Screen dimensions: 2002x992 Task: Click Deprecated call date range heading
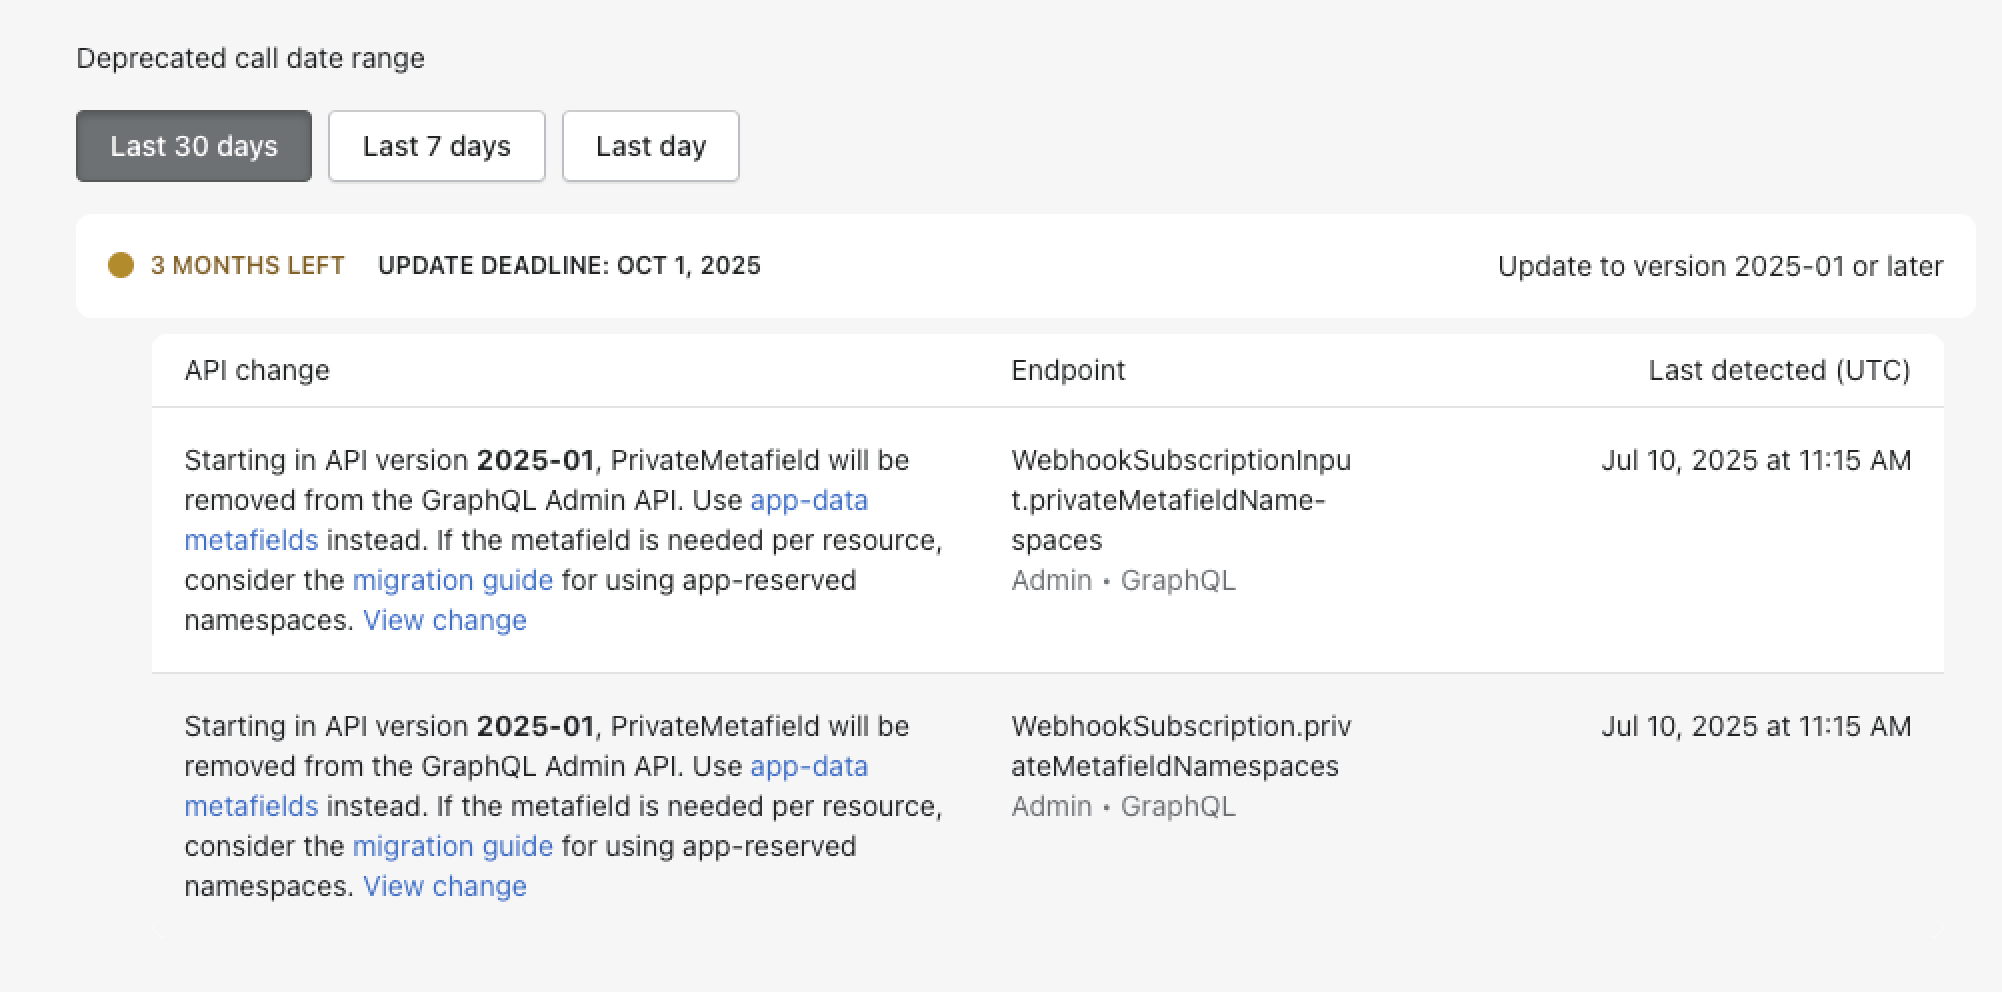coord(250,58)
